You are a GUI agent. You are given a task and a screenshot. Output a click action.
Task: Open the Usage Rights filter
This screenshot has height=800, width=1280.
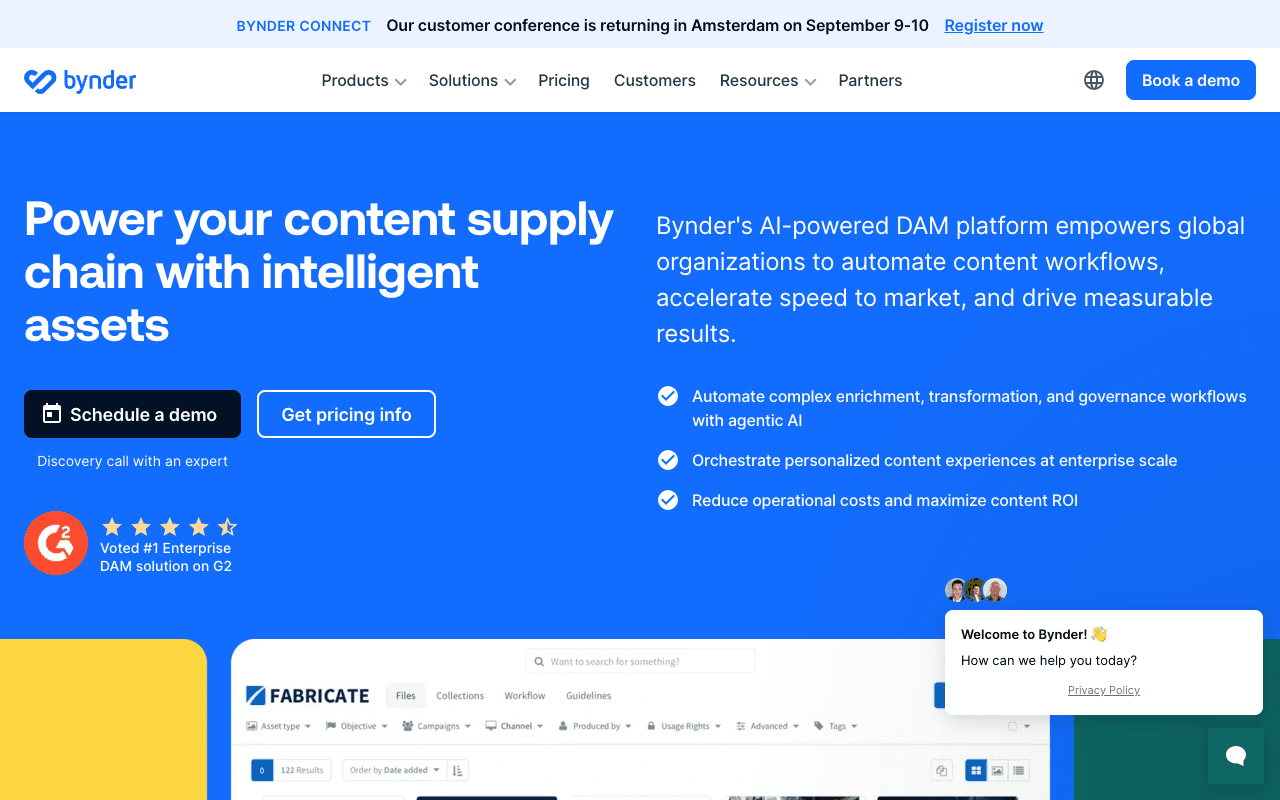684,726
